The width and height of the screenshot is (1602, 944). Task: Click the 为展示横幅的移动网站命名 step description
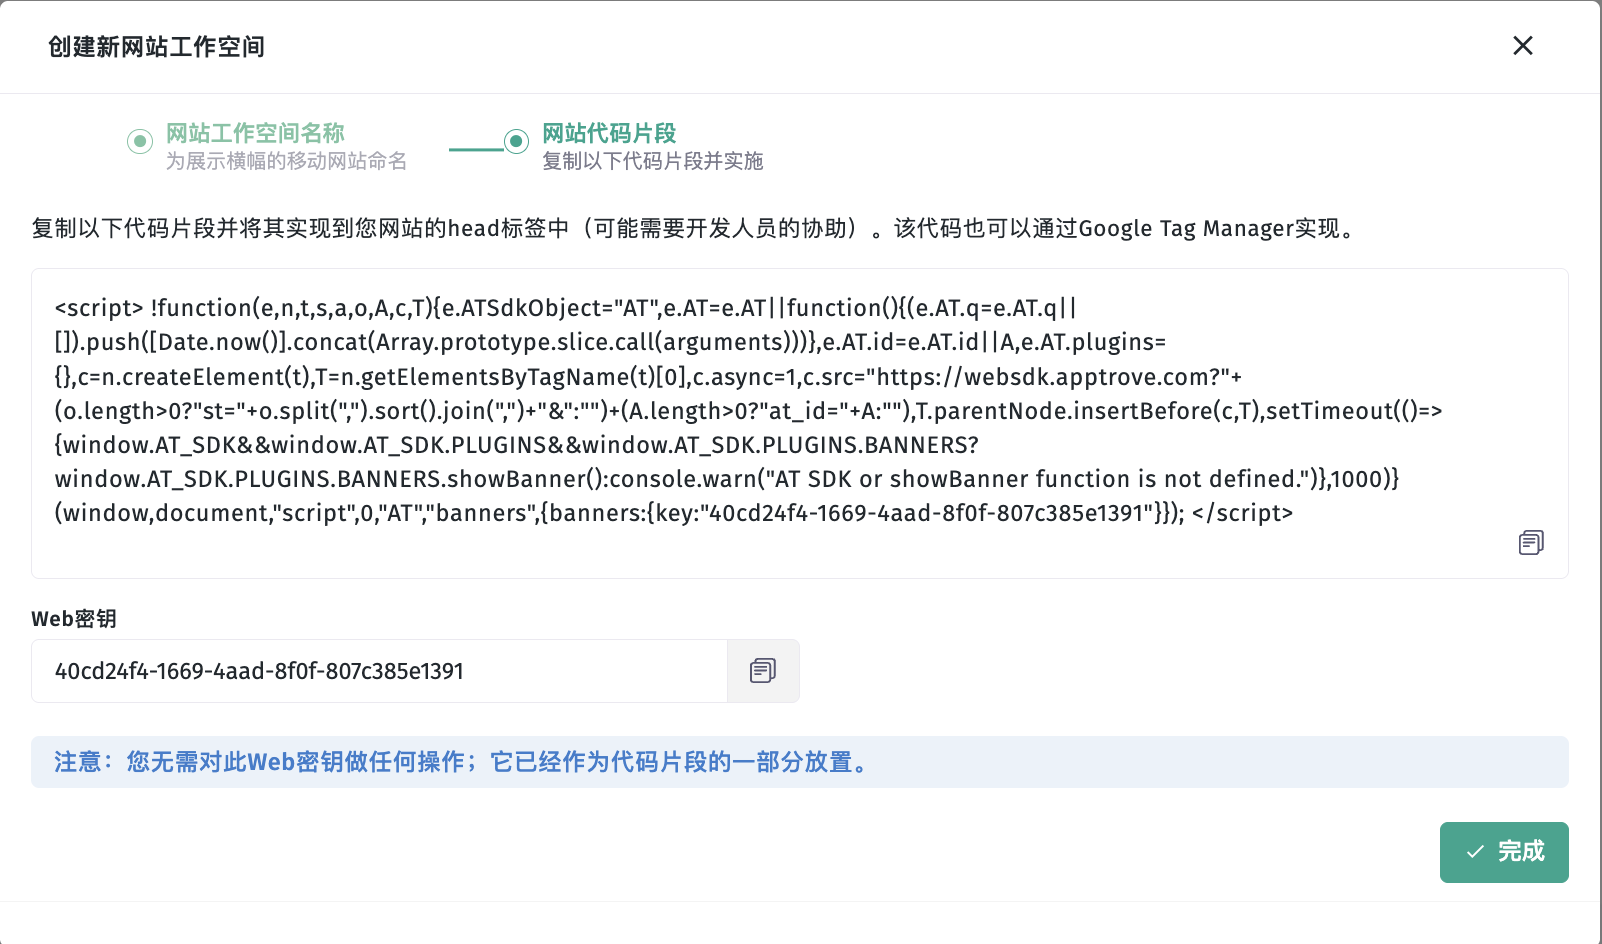coord(286,161)
